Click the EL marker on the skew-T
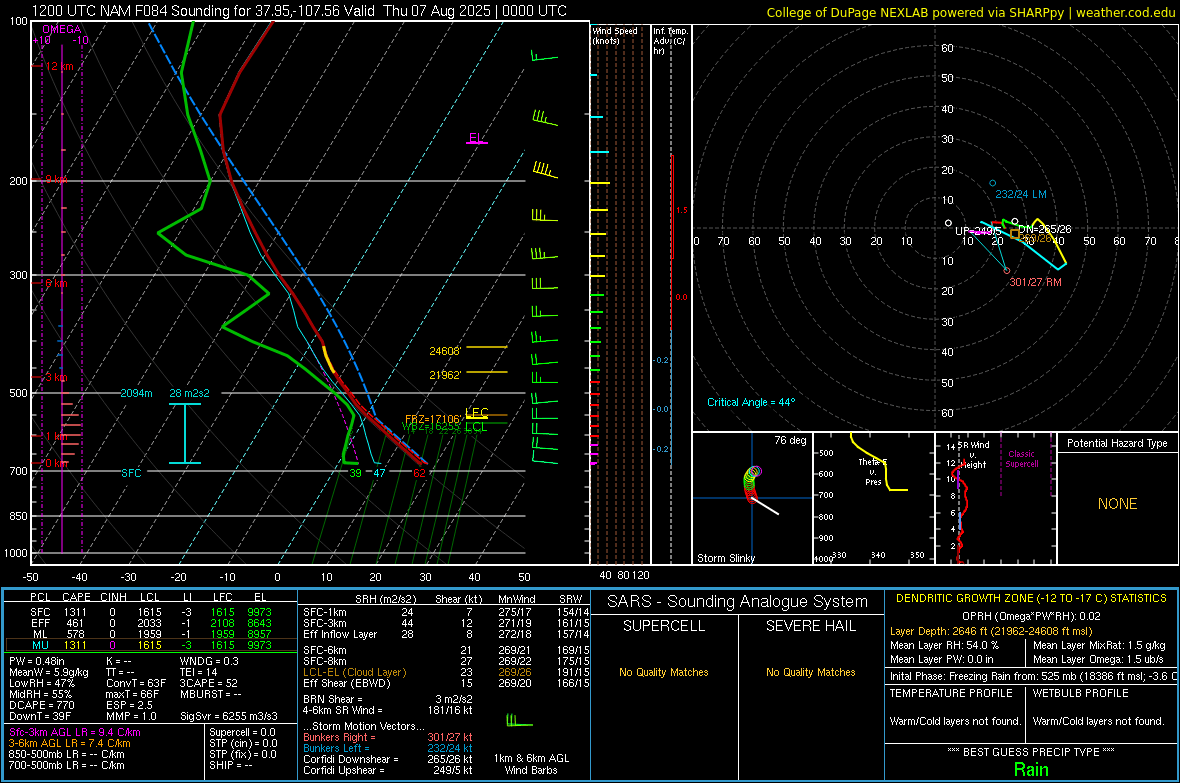This screenshot has height=783, width=1180. click(476, 138)
